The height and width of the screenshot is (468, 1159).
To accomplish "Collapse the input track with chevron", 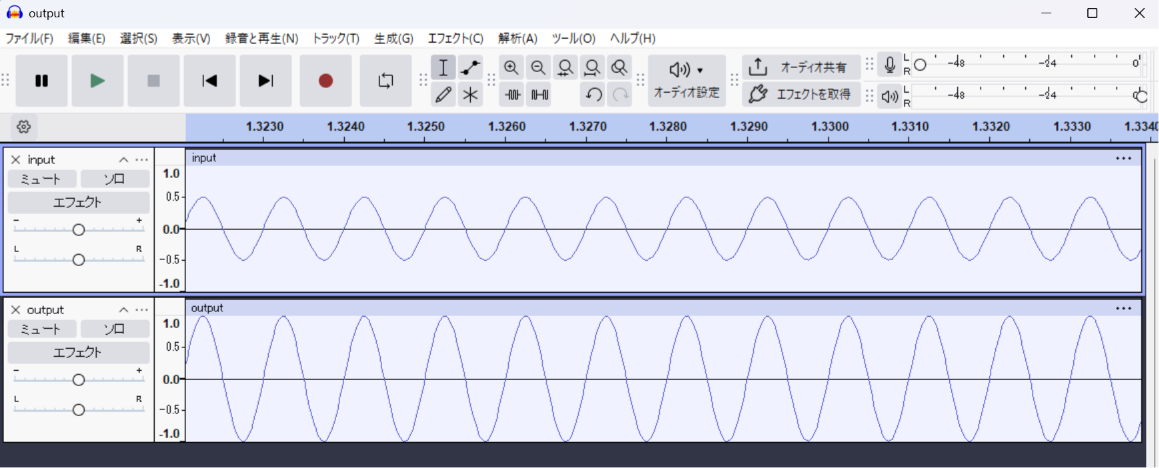I will click(x=123, y=160).
